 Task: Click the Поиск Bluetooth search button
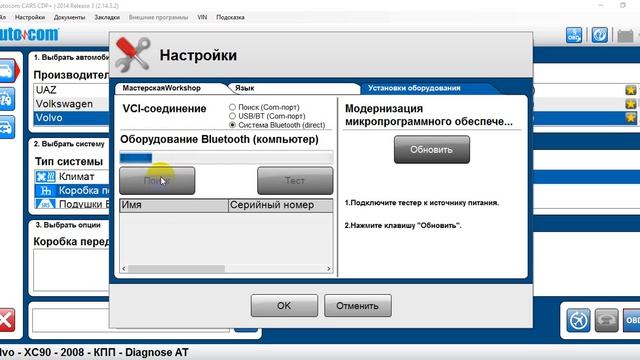pos(157,180)
